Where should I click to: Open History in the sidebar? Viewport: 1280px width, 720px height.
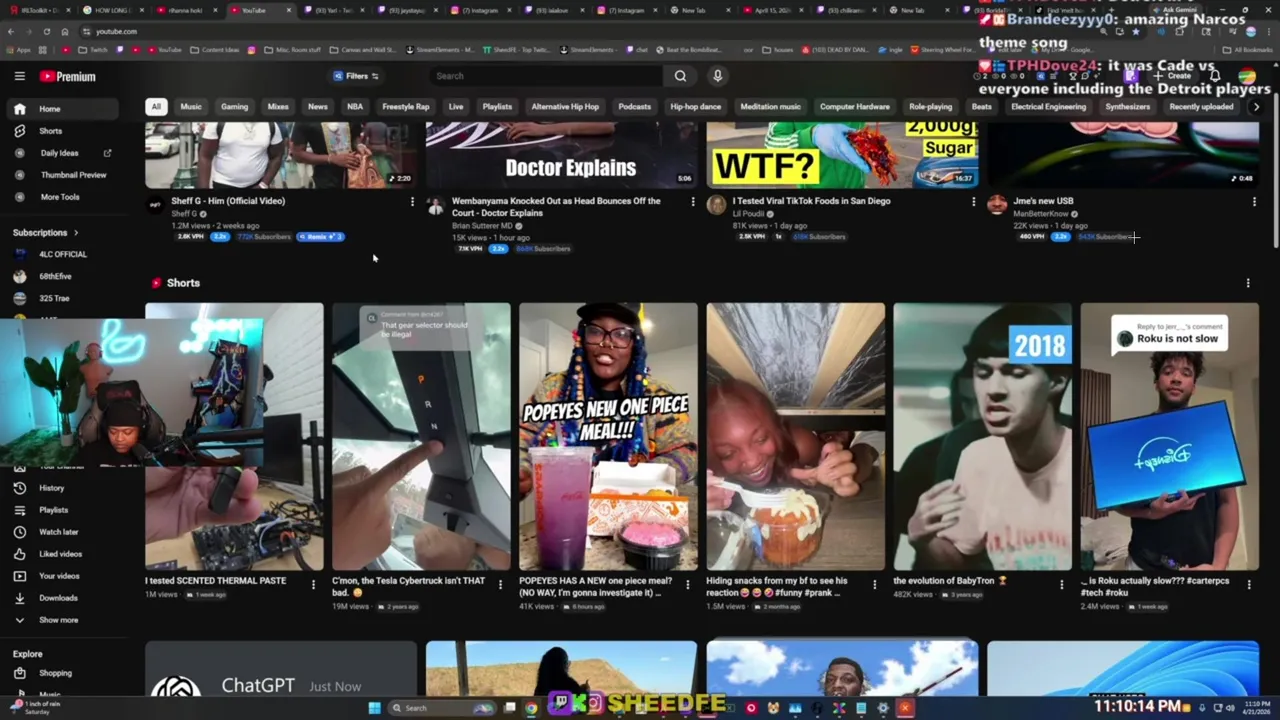pos(65,488)
